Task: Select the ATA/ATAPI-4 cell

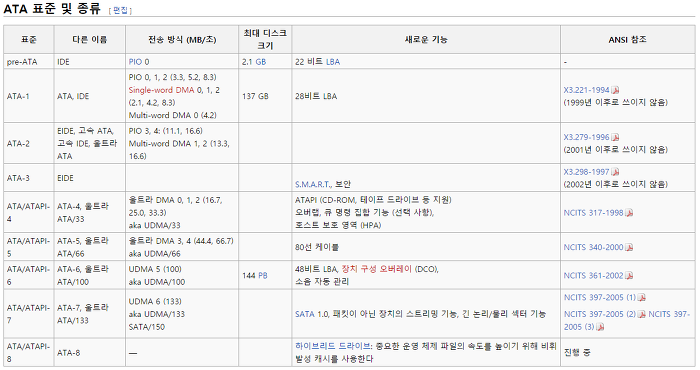Action: 29,212
